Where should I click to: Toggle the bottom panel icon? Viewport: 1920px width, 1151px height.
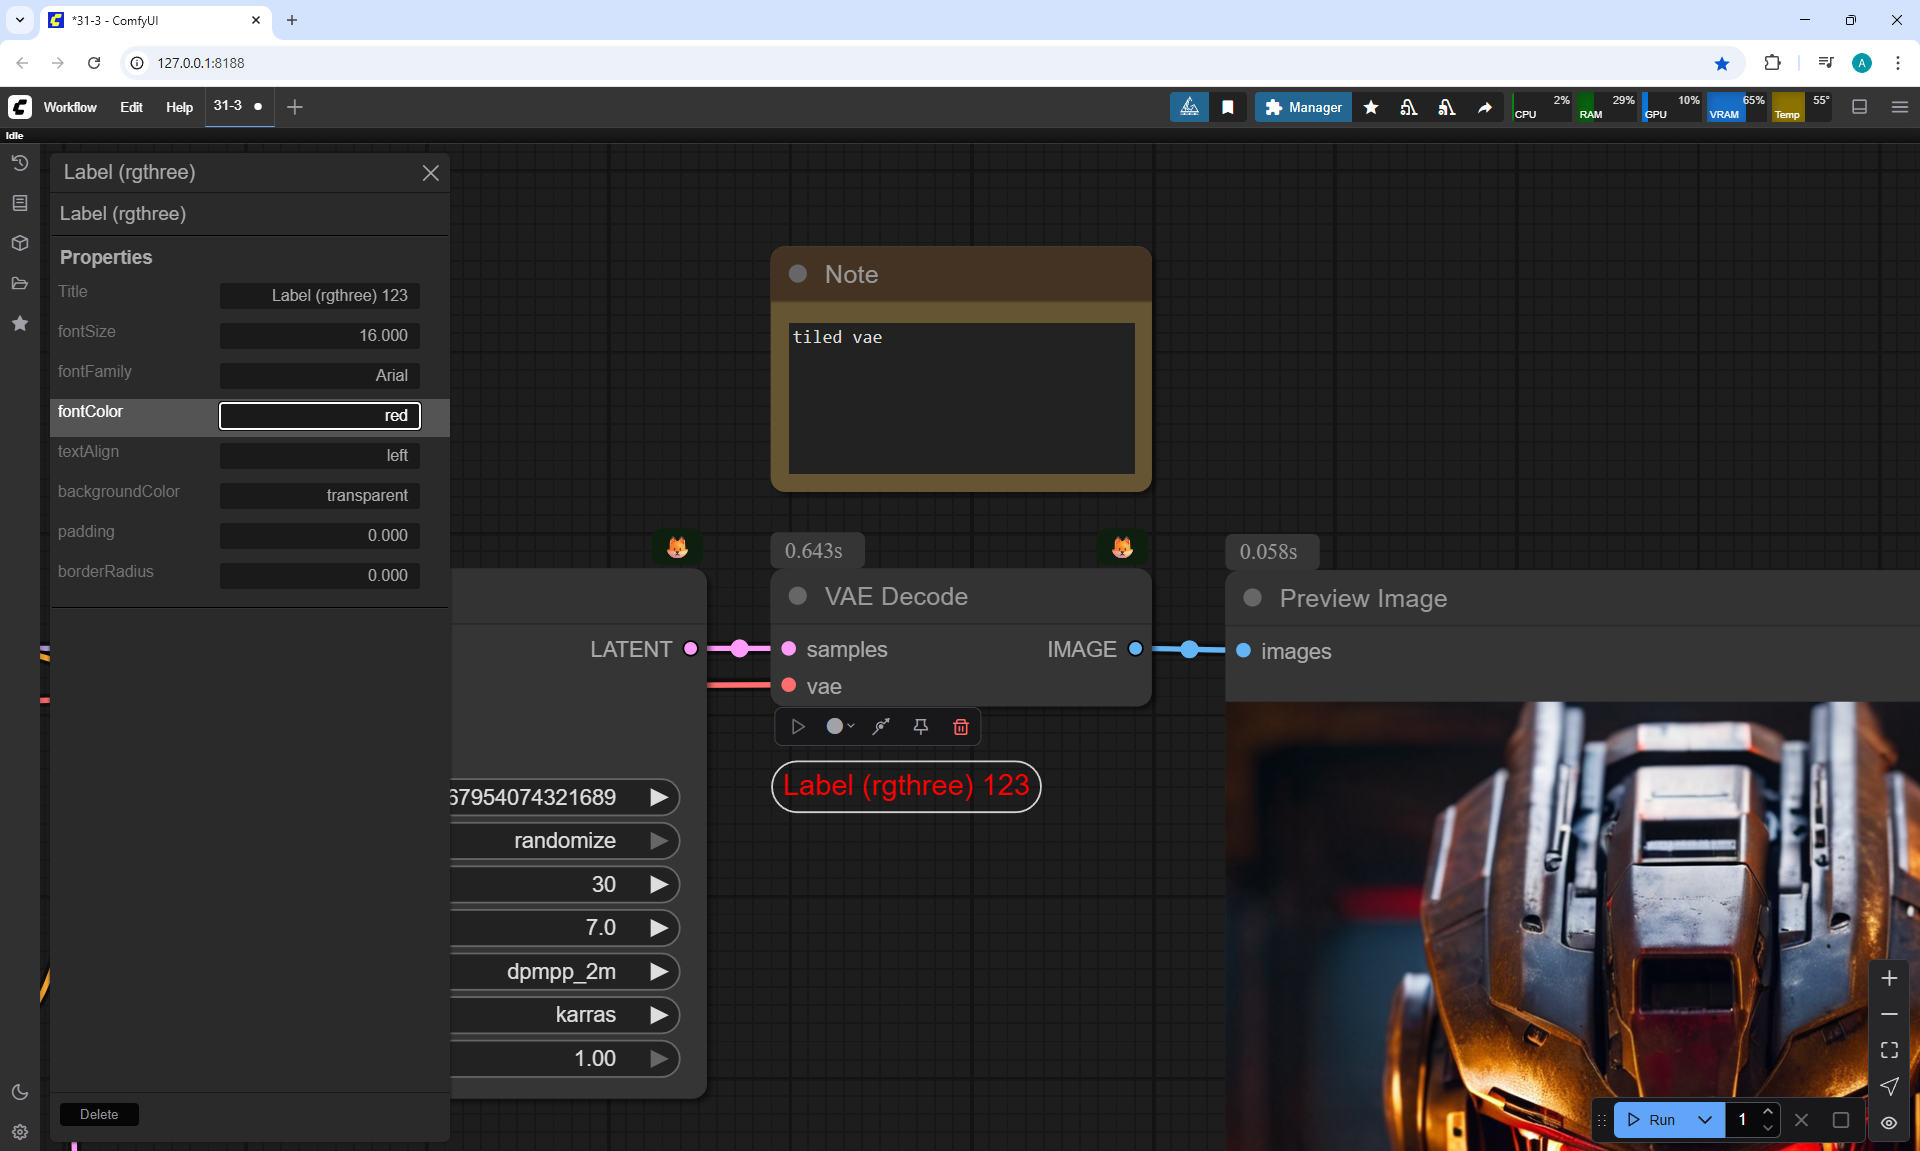(1859, 107)
